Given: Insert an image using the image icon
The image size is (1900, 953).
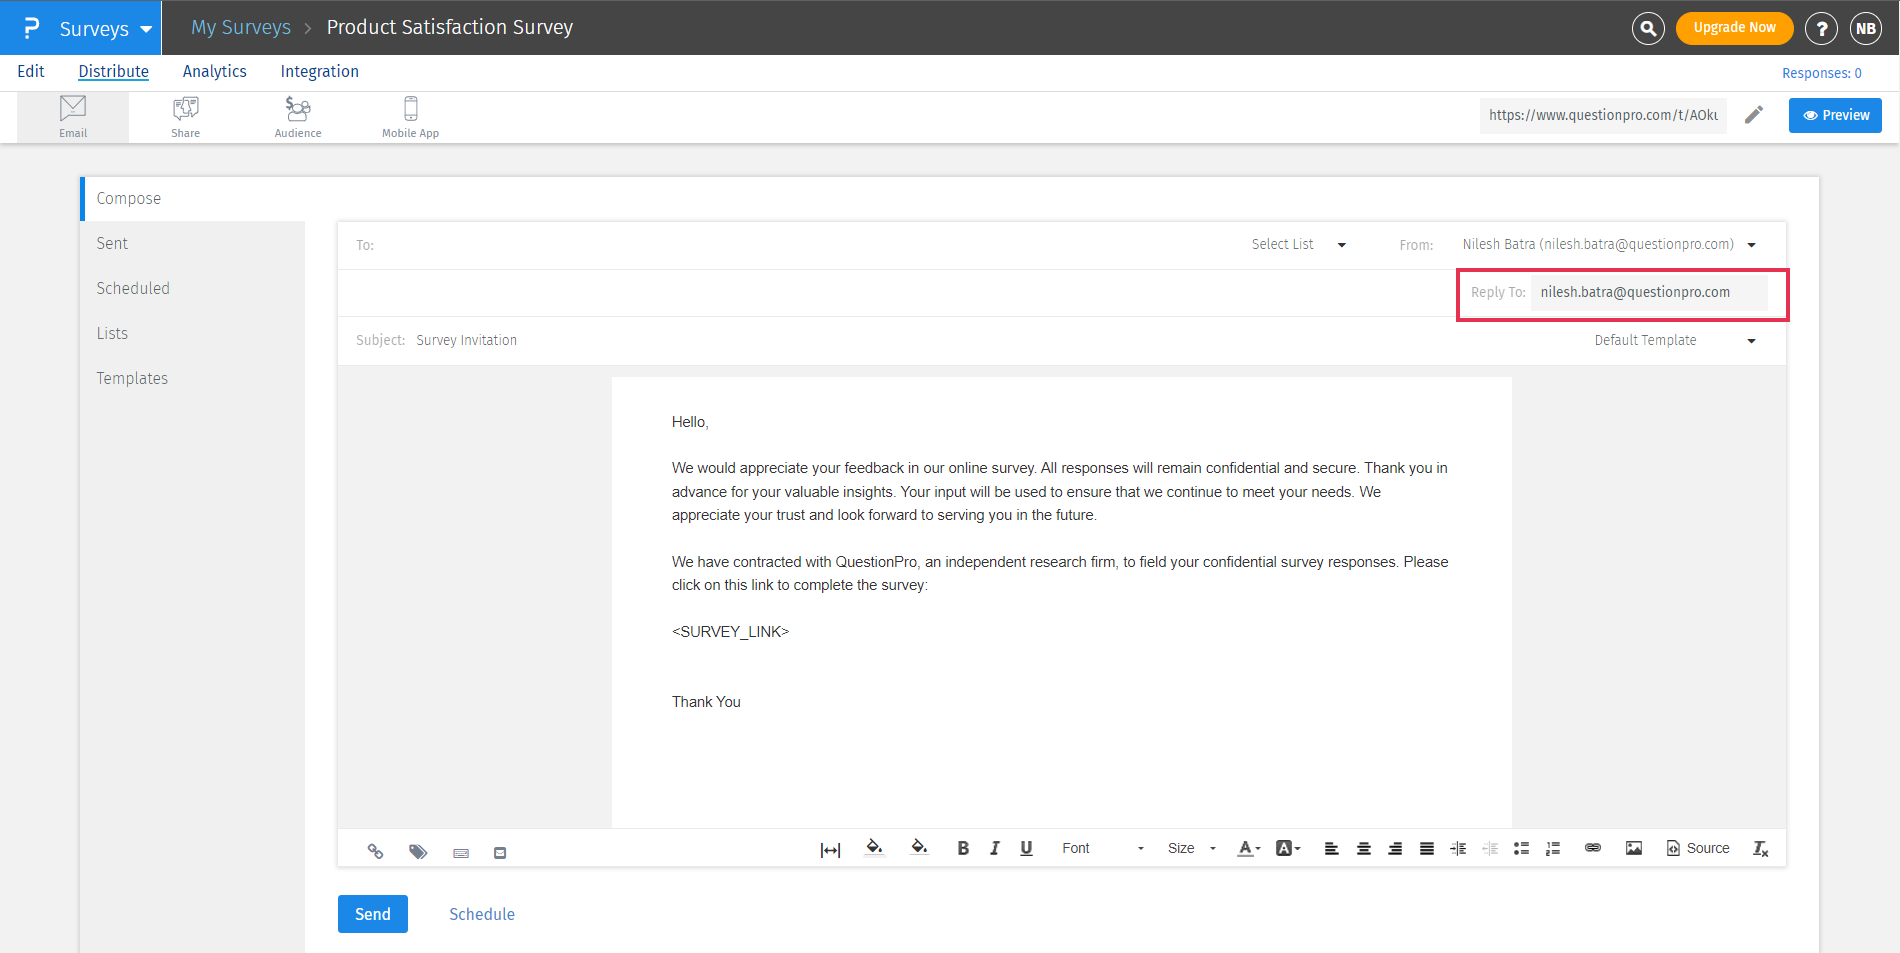Looking at the screenshot, I should pos(1634,848).
